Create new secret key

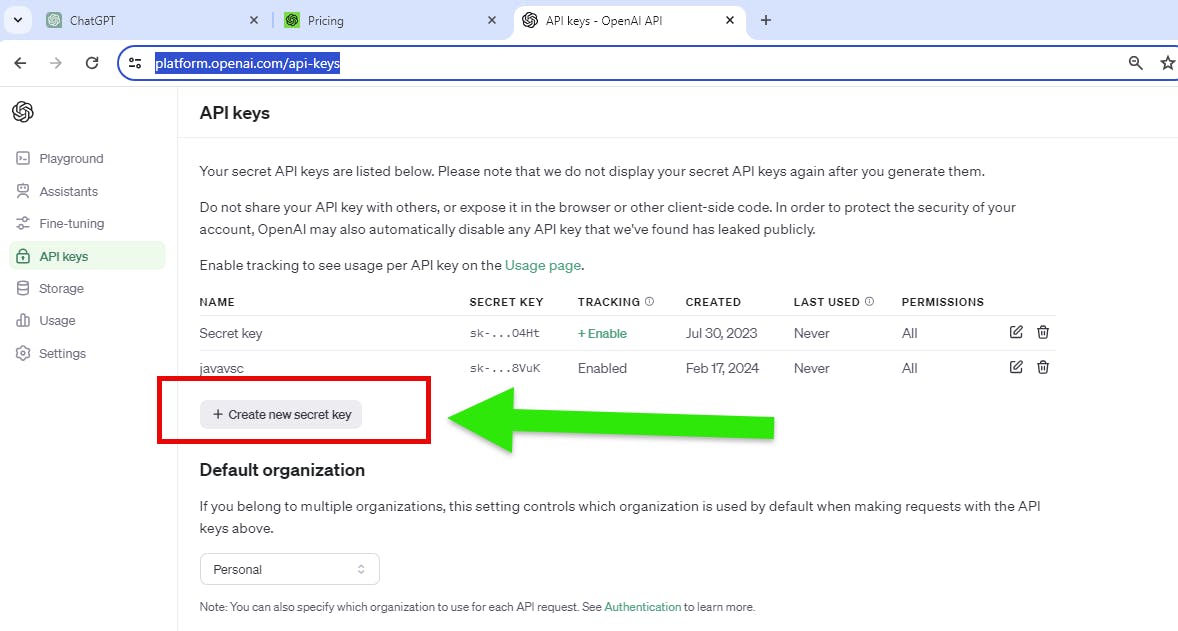point(281,415)
